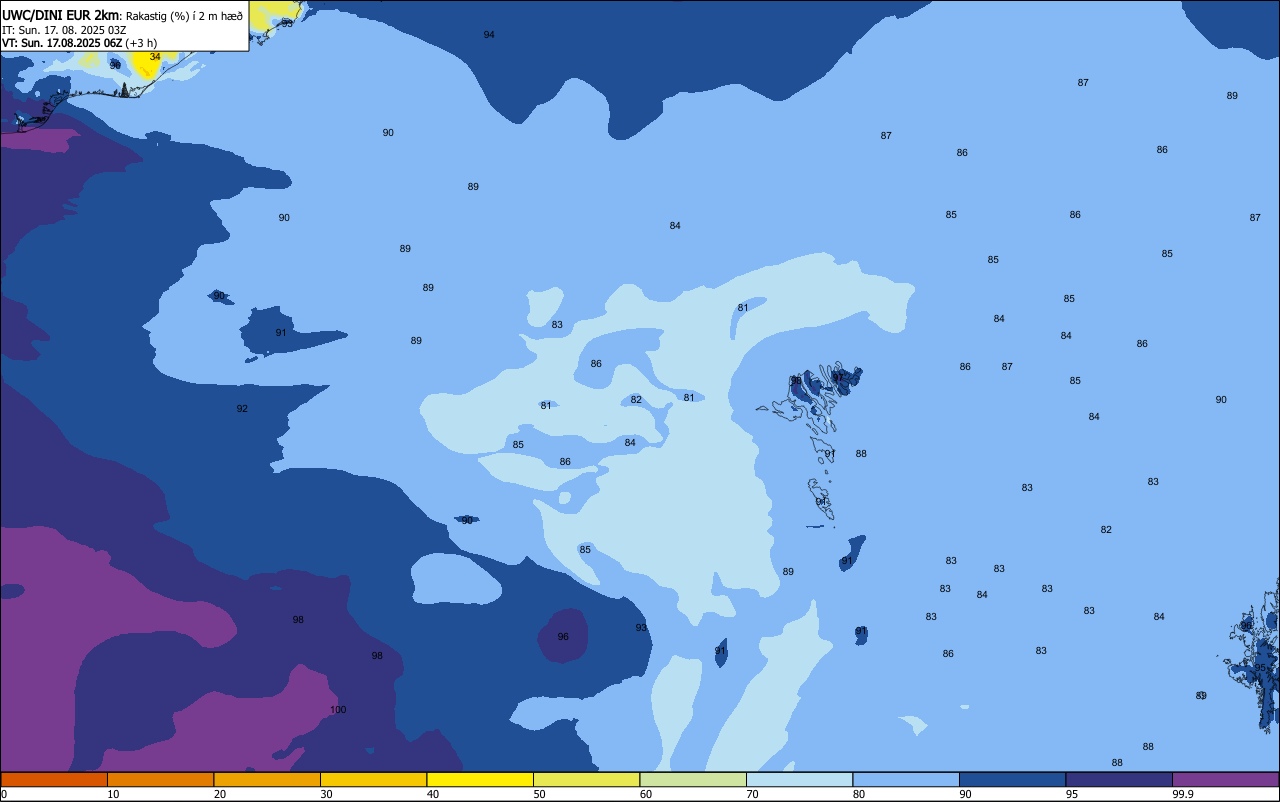This screenshot has height=802, width=1280.
Task: Click the lightest blue 70–80 legend swatch
Action: (799, 779)
